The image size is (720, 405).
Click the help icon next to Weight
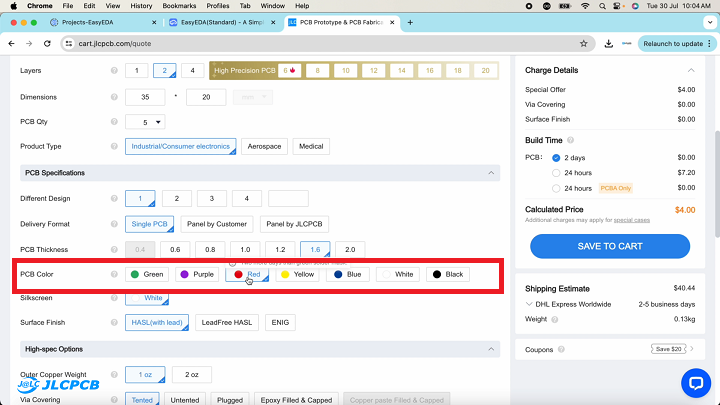coord(555,319)
